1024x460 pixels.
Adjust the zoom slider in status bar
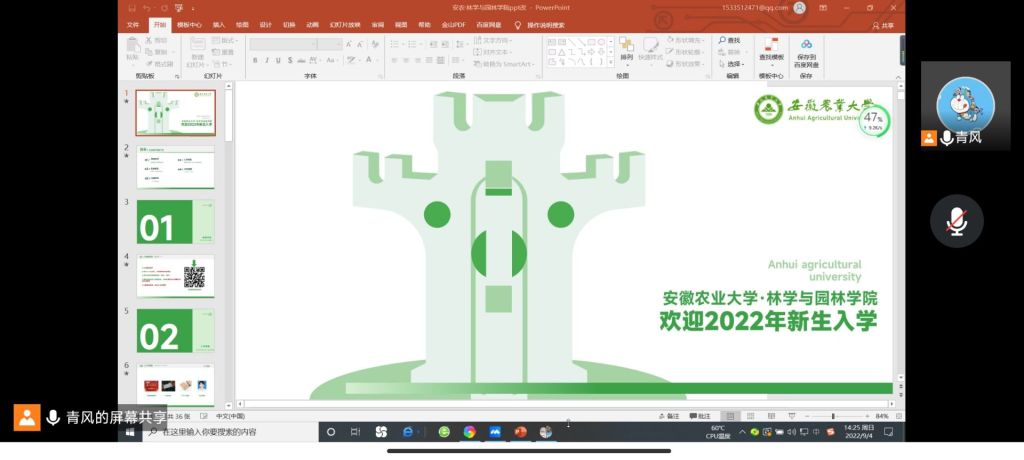tap(833, 416)
